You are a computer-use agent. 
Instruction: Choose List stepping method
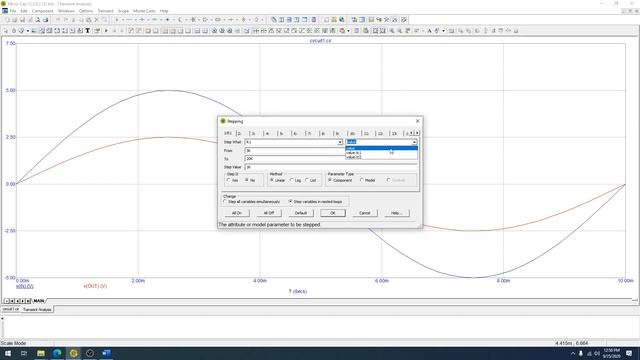[310, 180]
